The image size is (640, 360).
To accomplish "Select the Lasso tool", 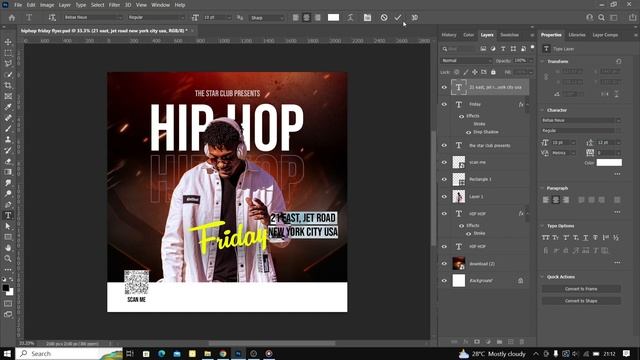I will coord(8,64).
